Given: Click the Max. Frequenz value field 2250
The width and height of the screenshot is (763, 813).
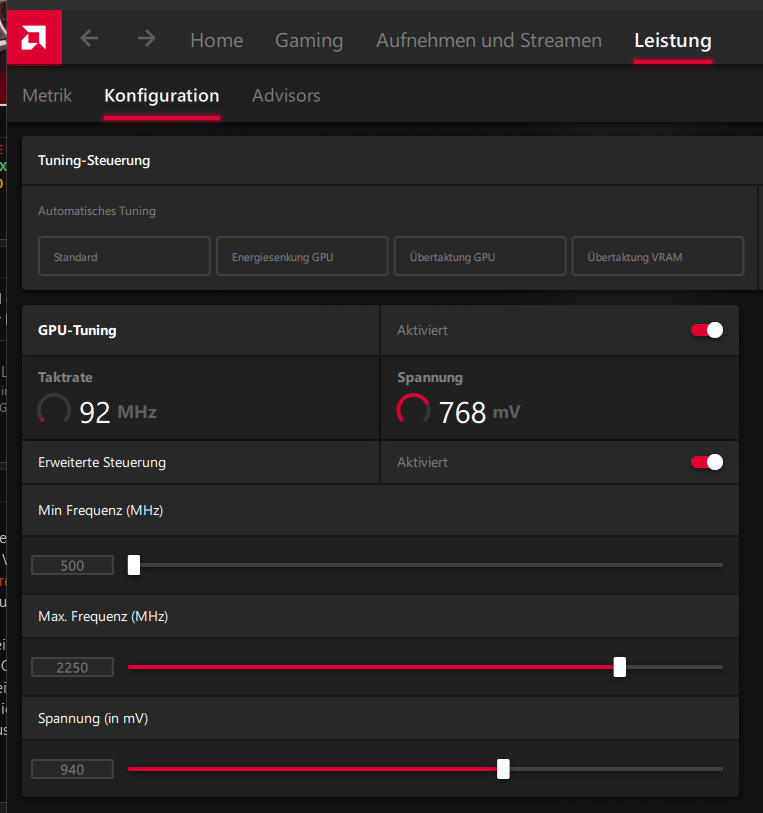Looking at the screenshot, I should pos(73,667).
